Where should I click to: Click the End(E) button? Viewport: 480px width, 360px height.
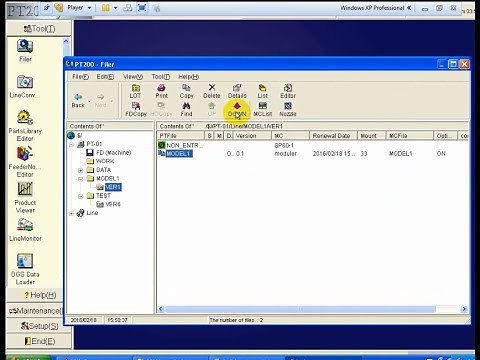[39, 341]
